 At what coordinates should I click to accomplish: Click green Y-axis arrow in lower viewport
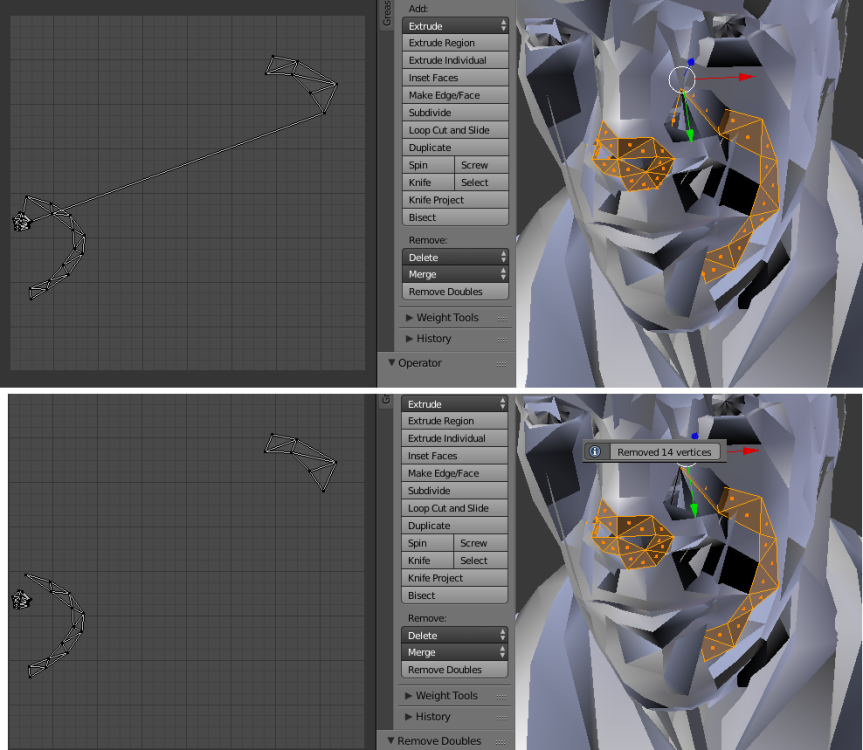click(693, 509)
